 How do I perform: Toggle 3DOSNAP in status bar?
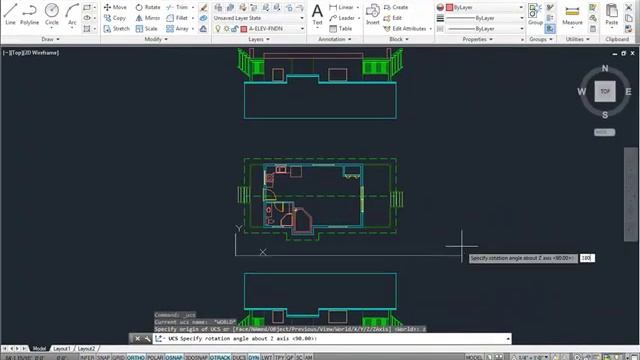(x=196, y=357)
